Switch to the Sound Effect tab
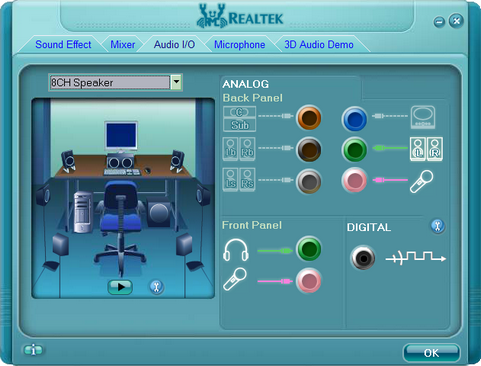This screenshot has height=366, width=481. click(x=63, y=45)
